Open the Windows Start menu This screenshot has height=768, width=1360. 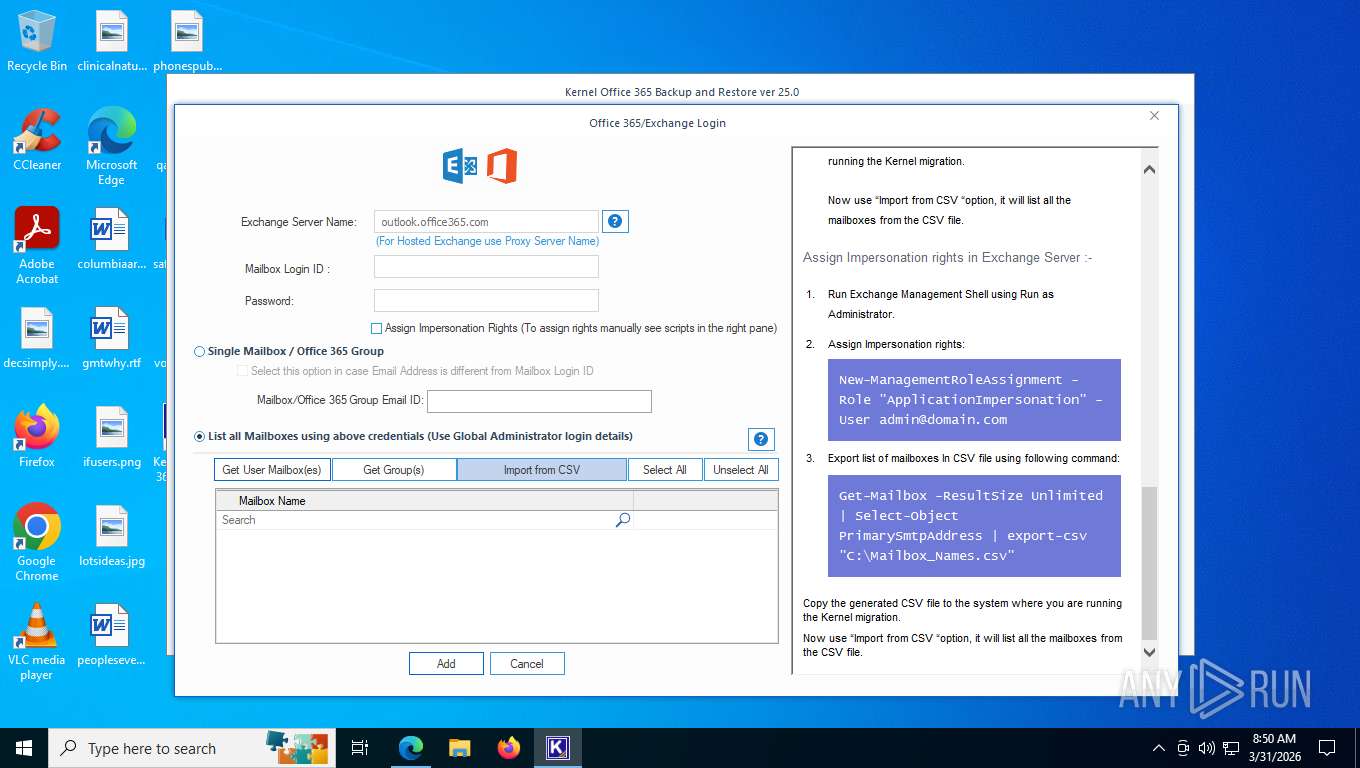pos(23,748)
